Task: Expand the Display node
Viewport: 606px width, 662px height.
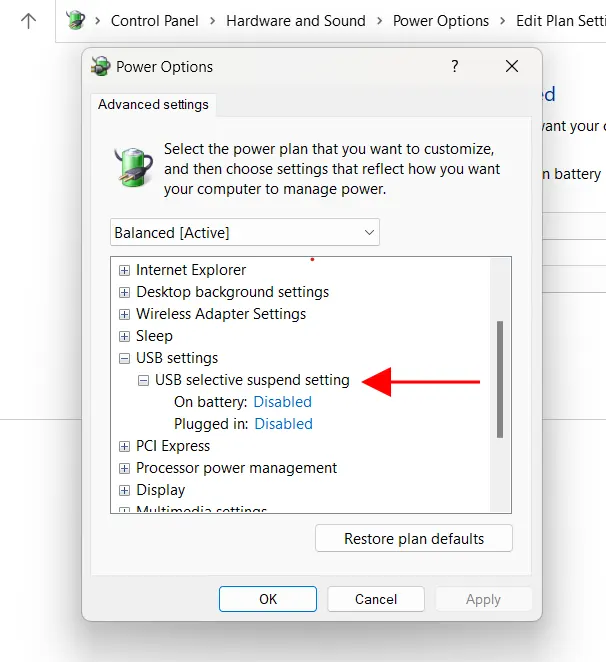Action: pyautogui.click(x=124, y=490)
